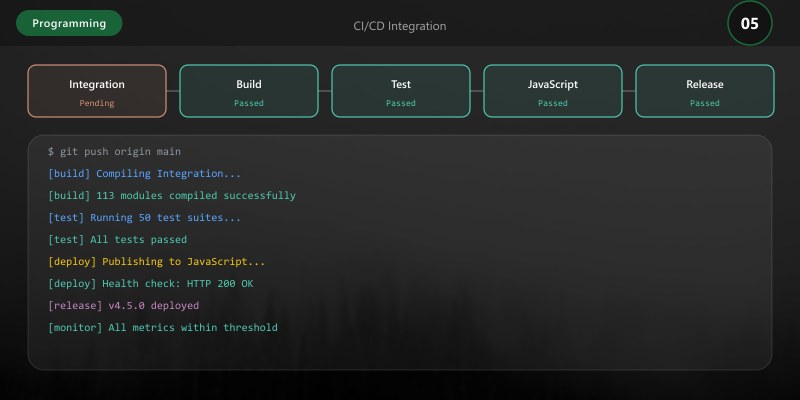
Task: Click the Passed status under Release
Action: click(705, 103)
